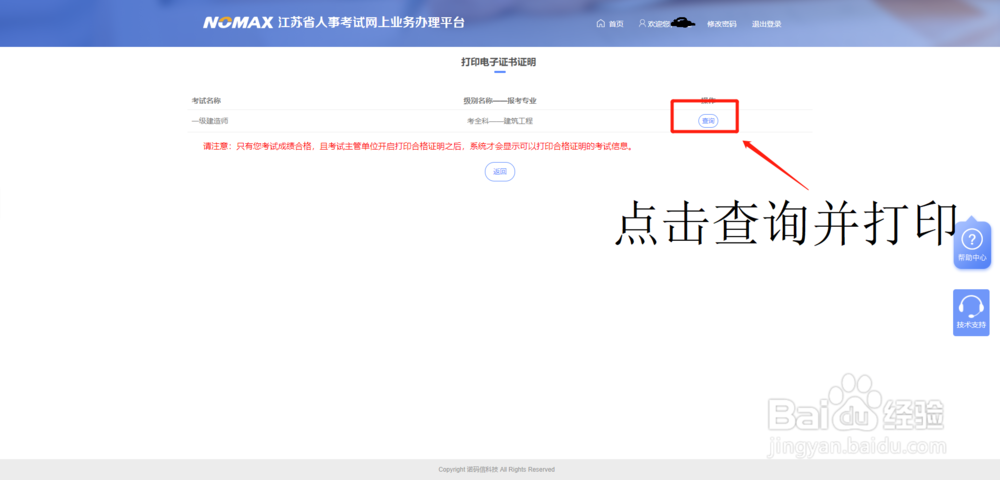
Task: Click the 返回 button
Action: 500,172
